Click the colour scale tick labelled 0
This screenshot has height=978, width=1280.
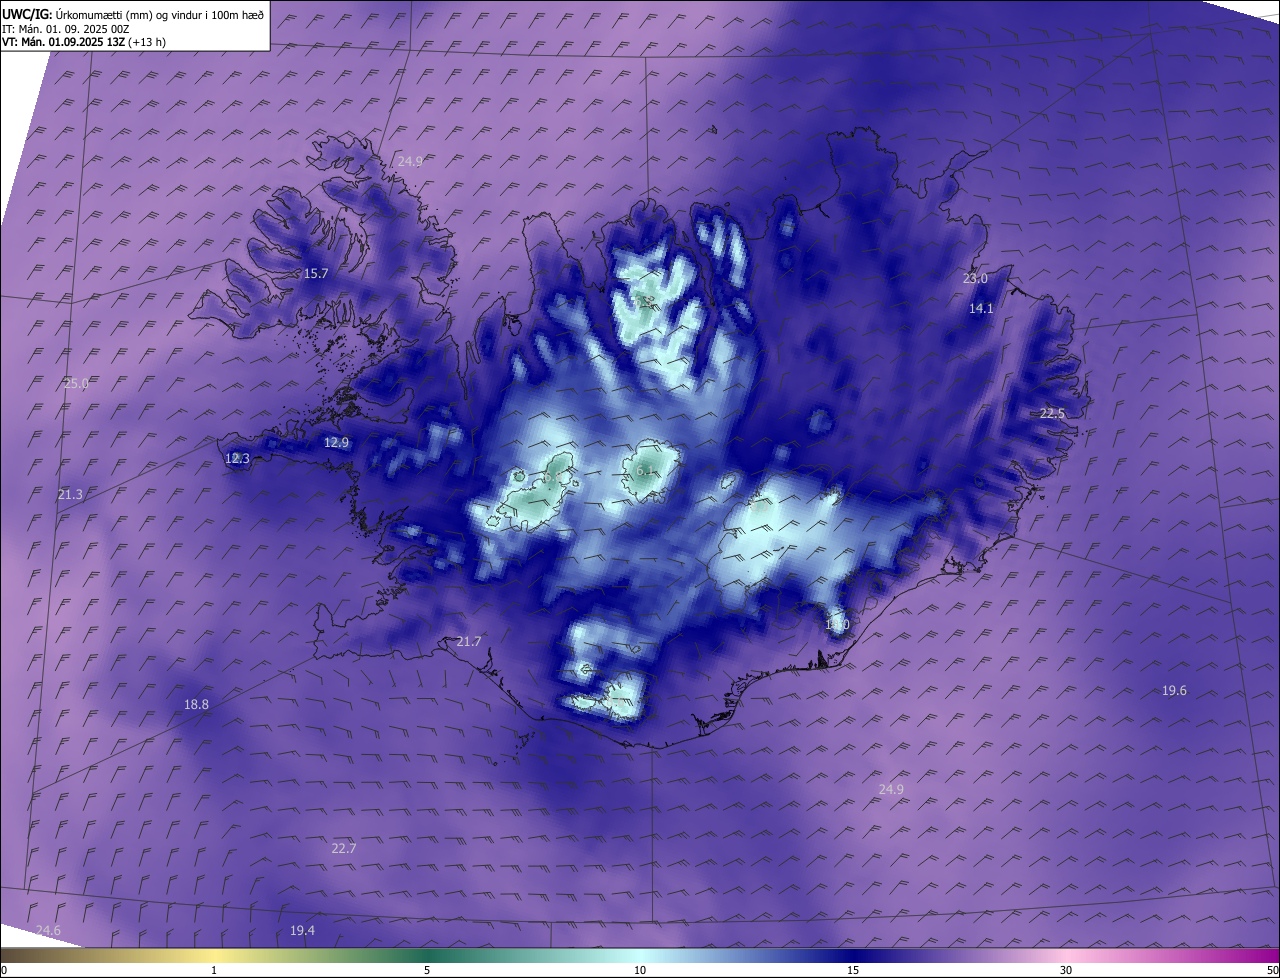coord(4,970)
